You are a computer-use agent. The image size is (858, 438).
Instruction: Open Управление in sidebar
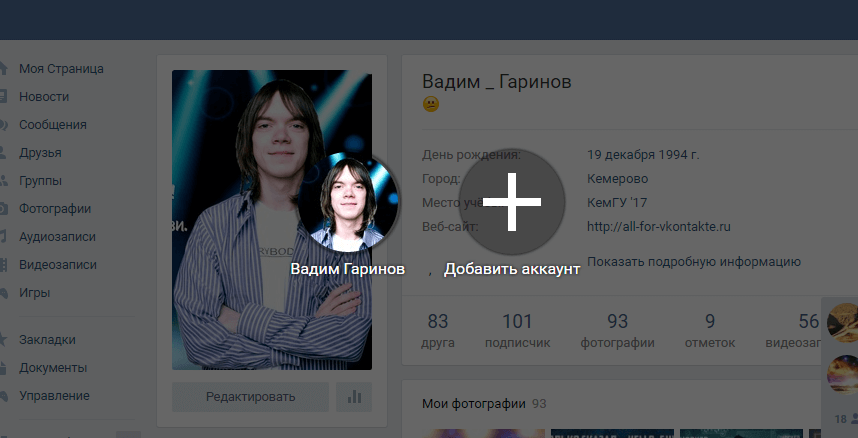pos(54,395)
